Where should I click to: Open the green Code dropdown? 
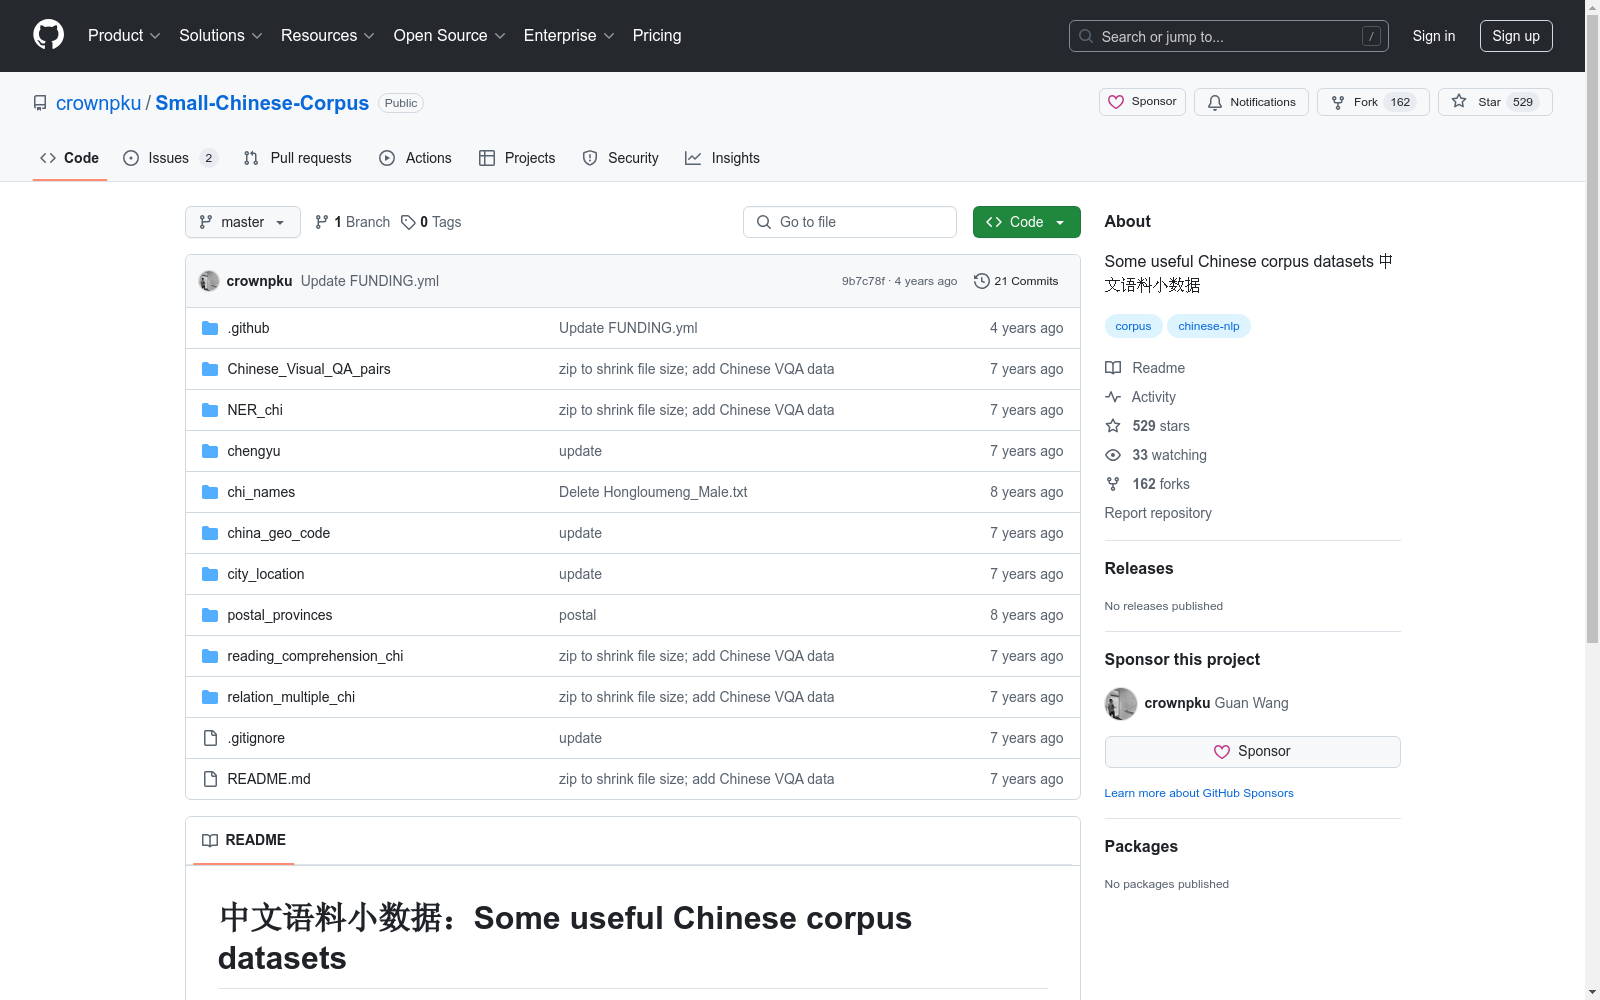(1026, 222)
